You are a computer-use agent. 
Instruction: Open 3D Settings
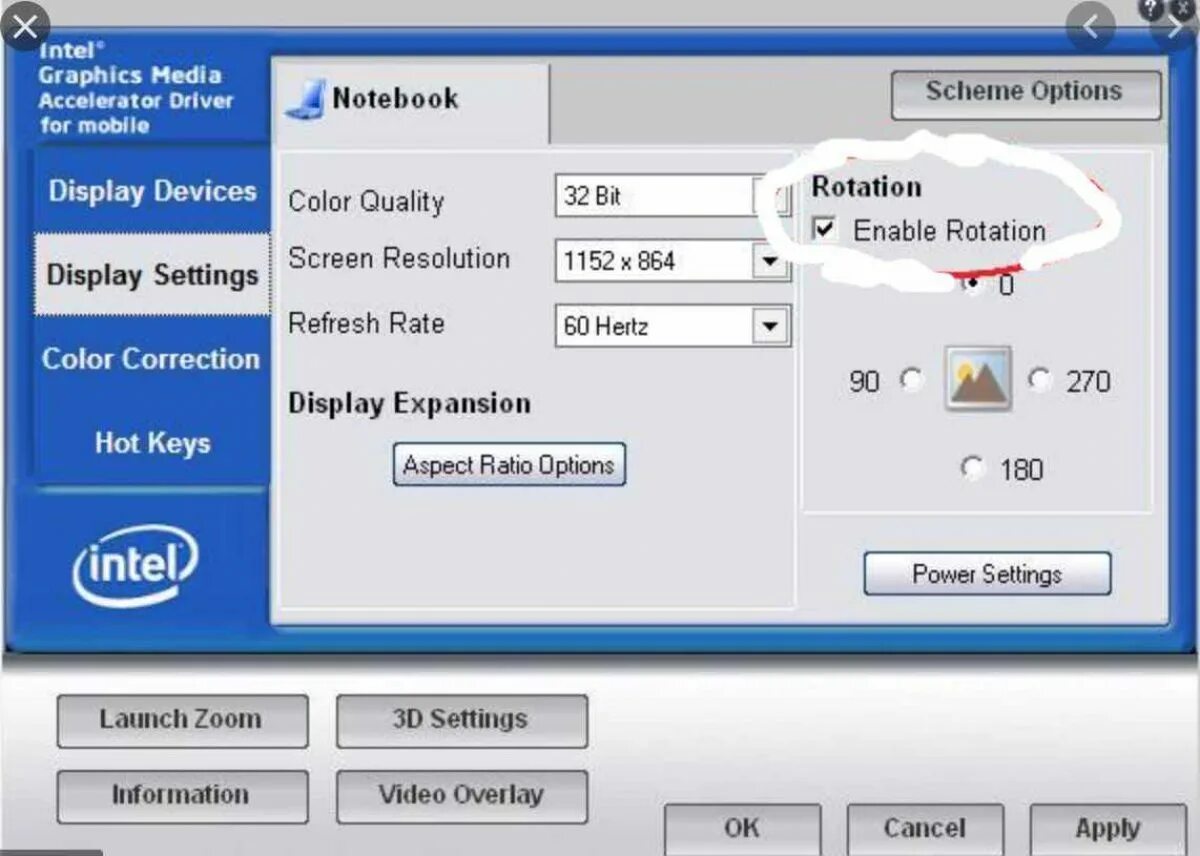tap(462, 721)
